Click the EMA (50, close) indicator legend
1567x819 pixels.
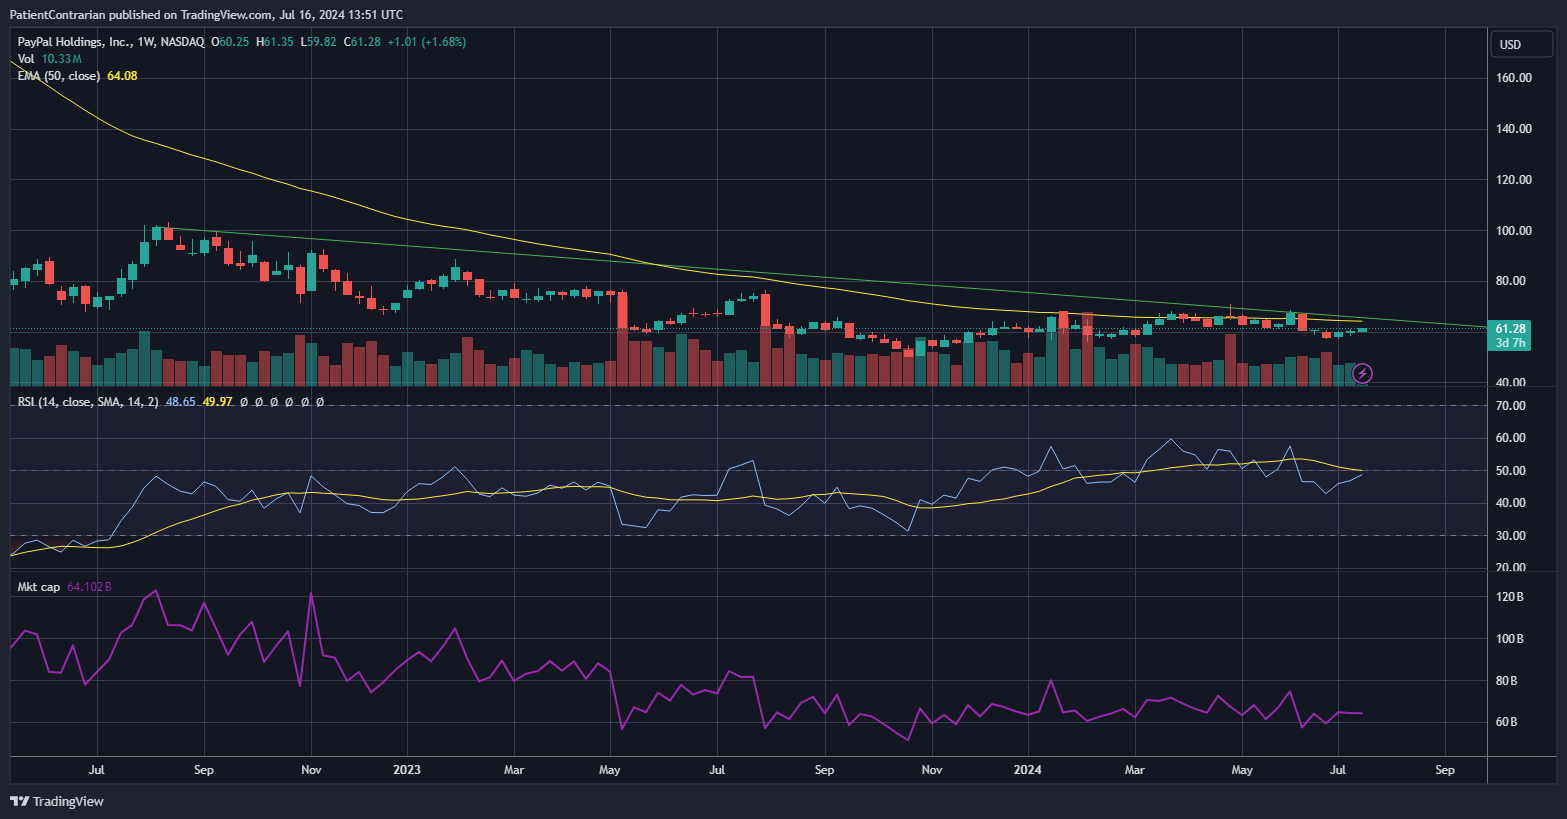(59, 76)
